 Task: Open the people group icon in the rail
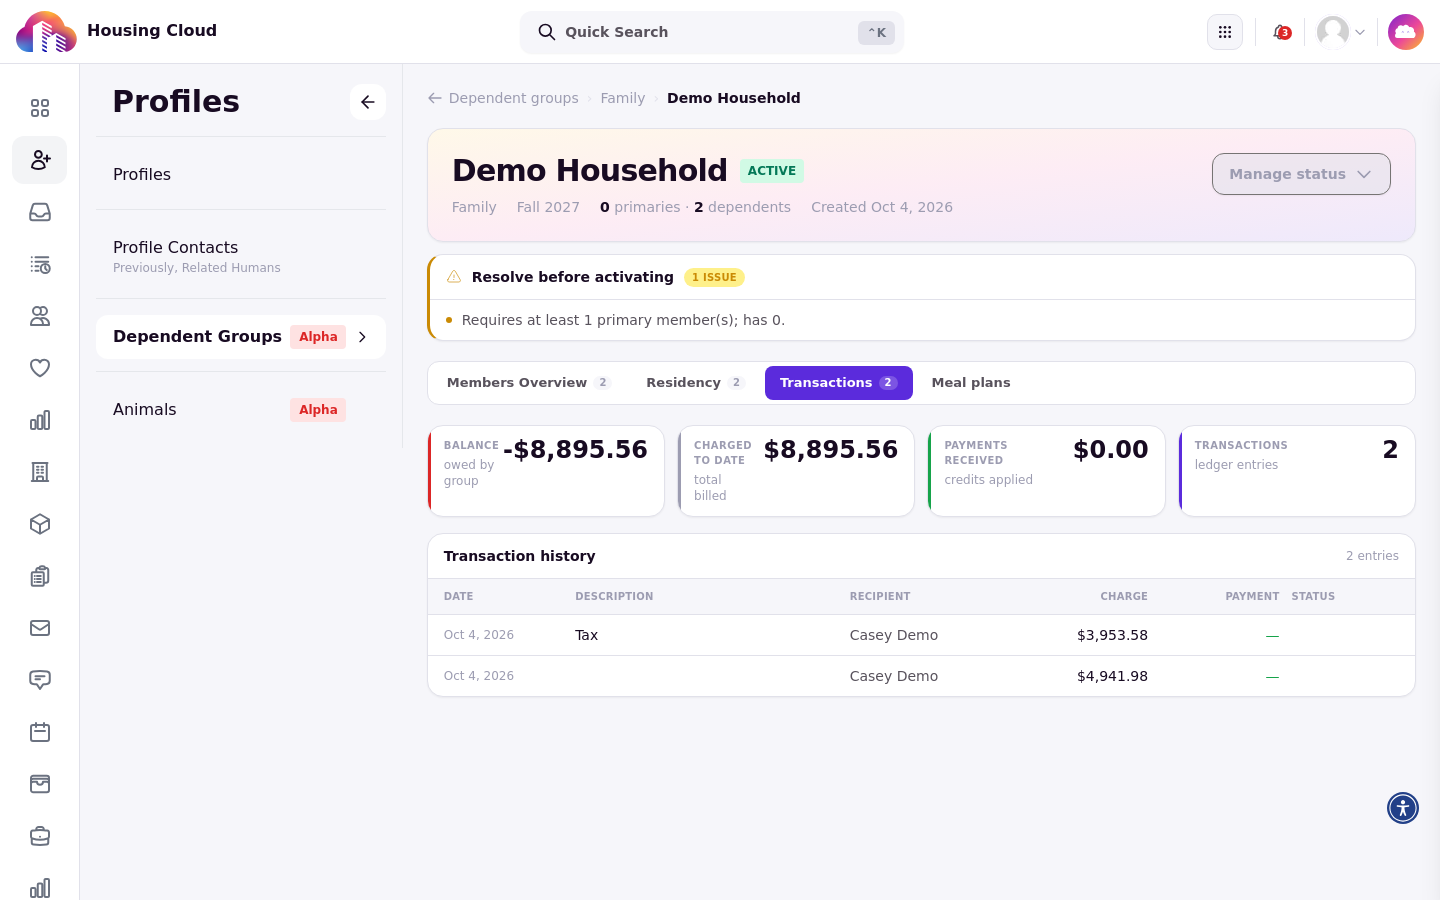pos(40,316)
